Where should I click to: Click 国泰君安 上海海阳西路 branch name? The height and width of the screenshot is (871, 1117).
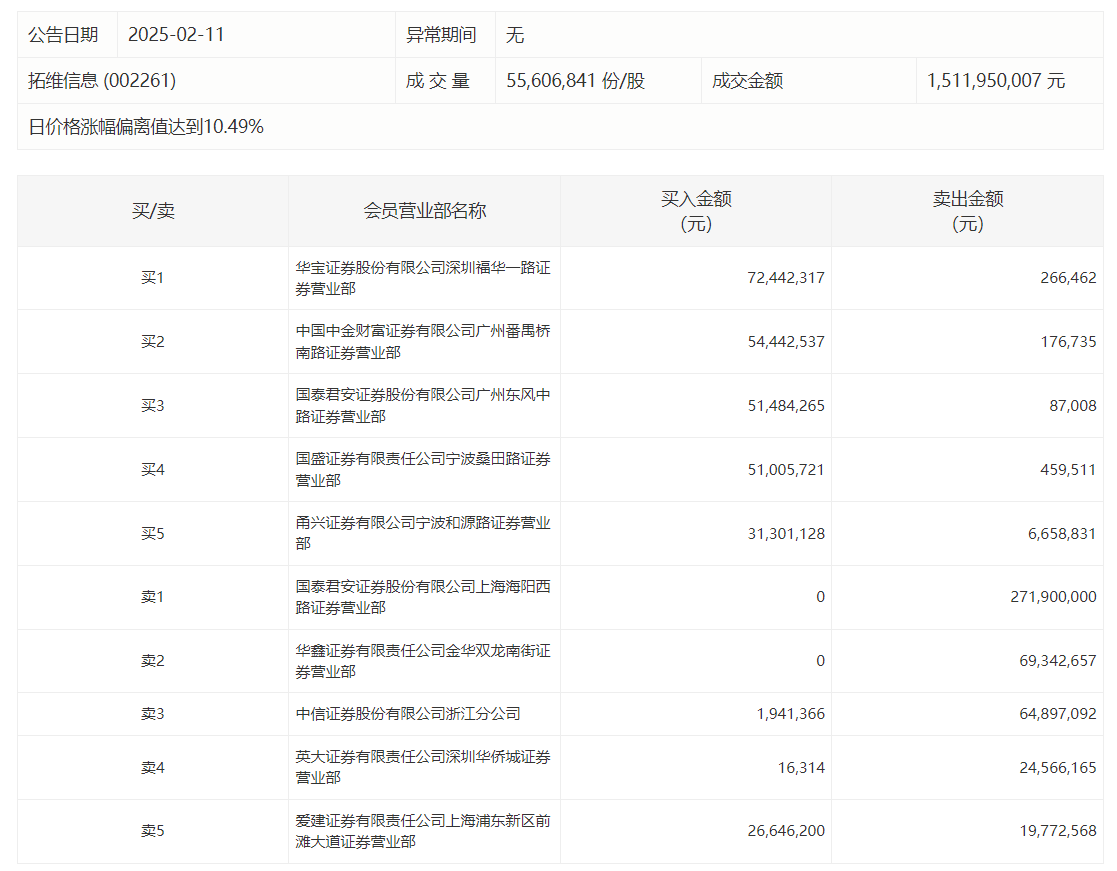point(423,597)
